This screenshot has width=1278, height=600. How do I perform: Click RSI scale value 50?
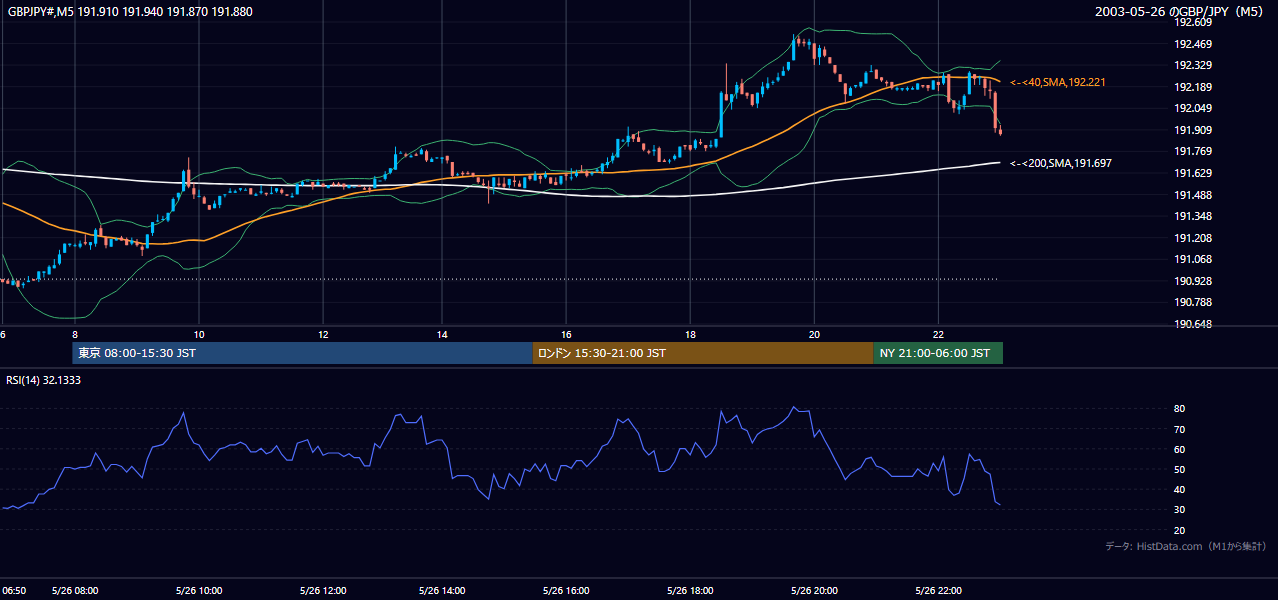[1180, 469]
